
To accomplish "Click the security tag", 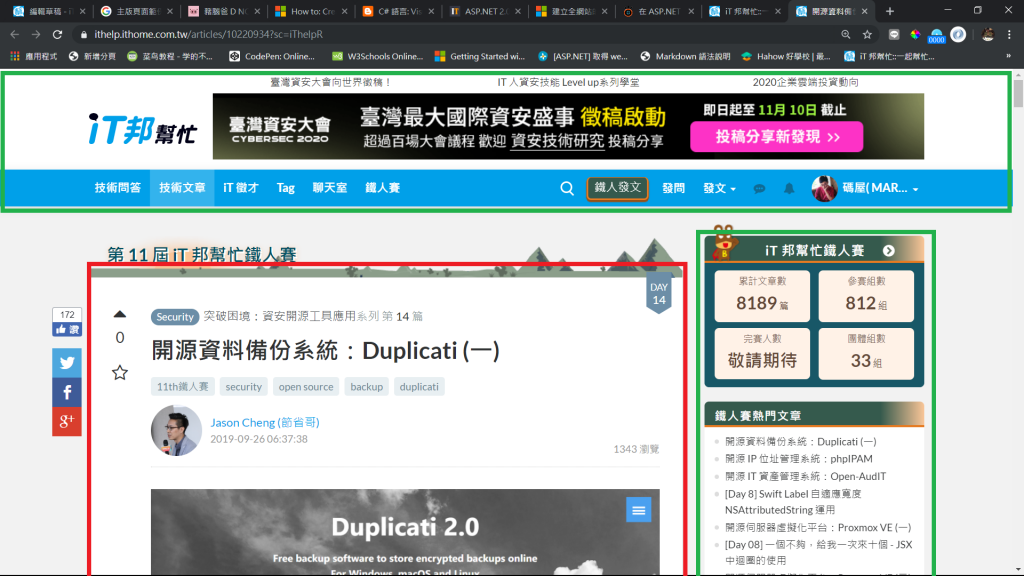I will point(244,387).
